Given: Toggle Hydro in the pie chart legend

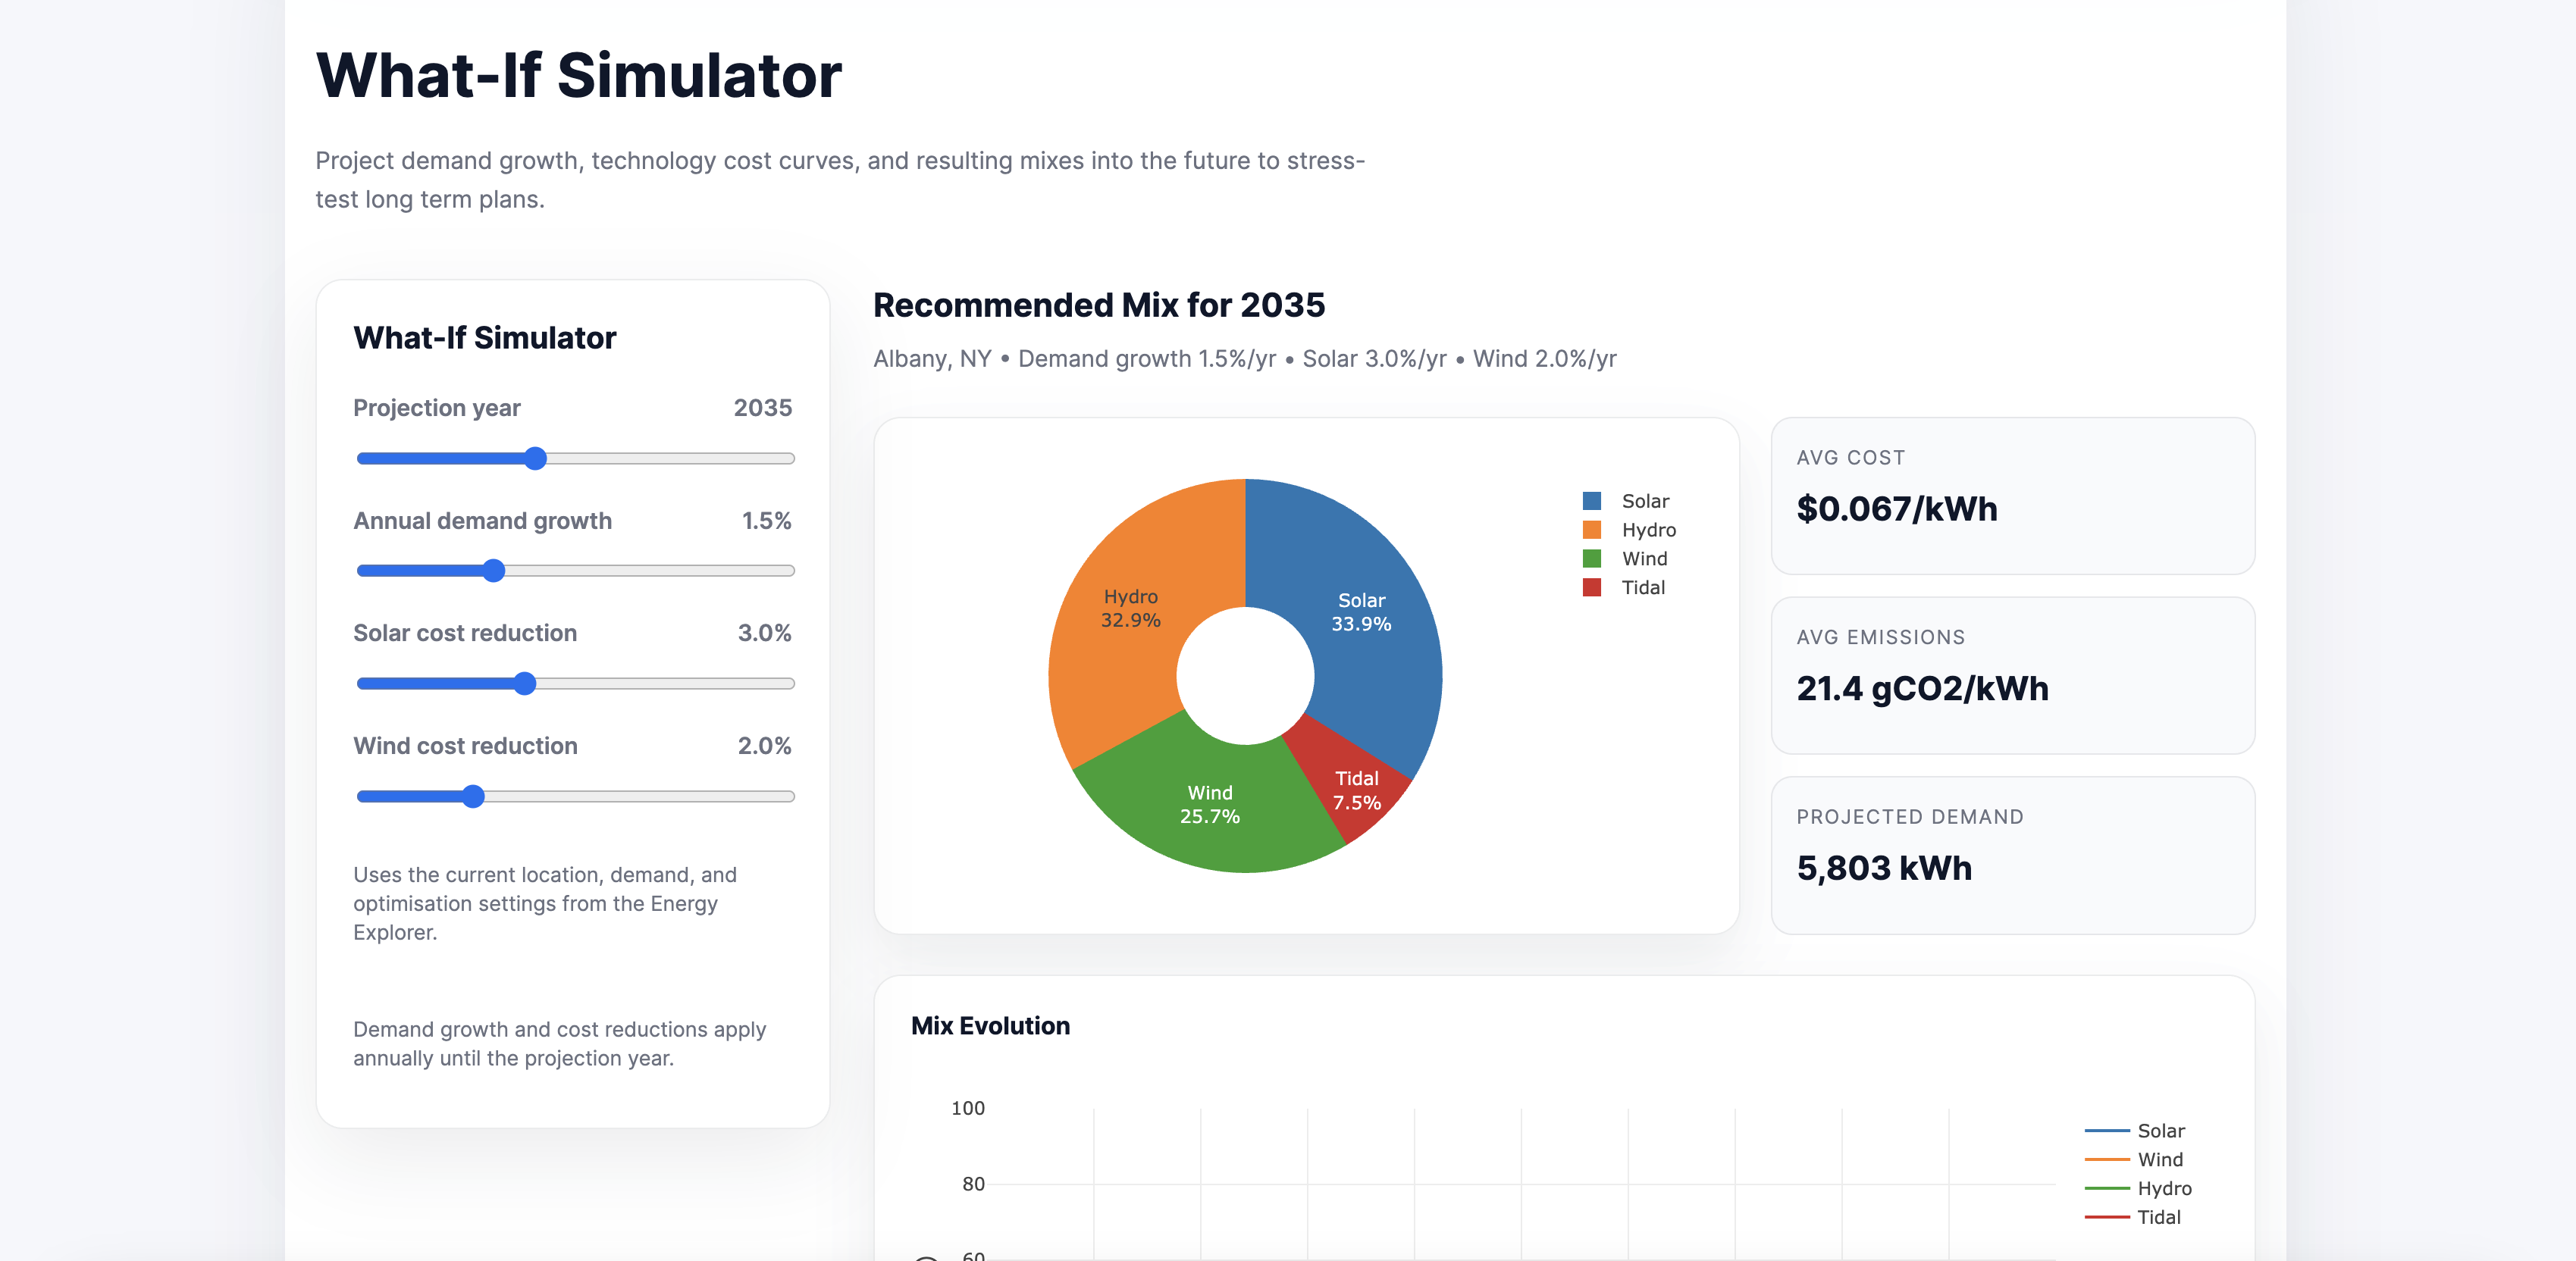Looking at the screenshot, I should coord(1647,530).
